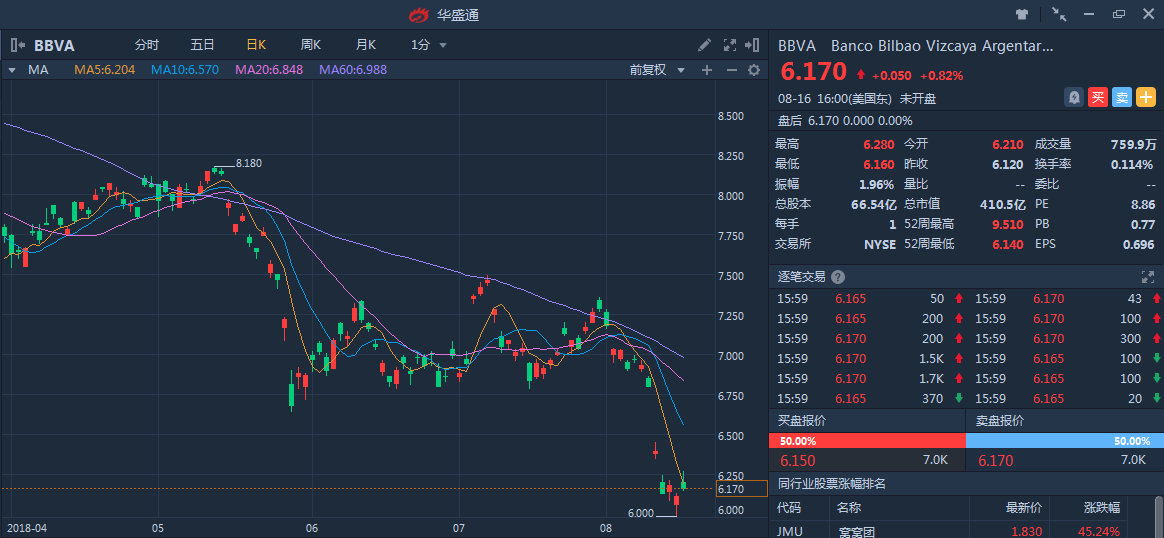1164x538 pixels.
Task: Zoom out chart with minus icon
Action: pyautogui.click(x=731, y=70)
